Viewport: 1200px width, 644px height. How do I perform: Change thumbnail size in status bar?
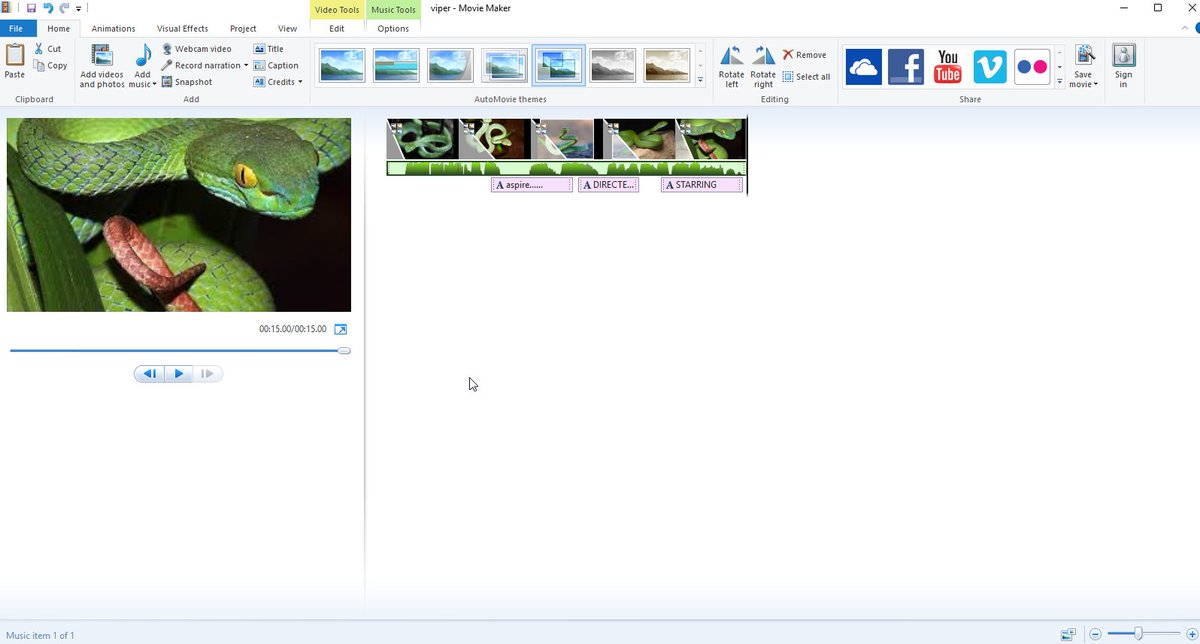coord(1068,634)
